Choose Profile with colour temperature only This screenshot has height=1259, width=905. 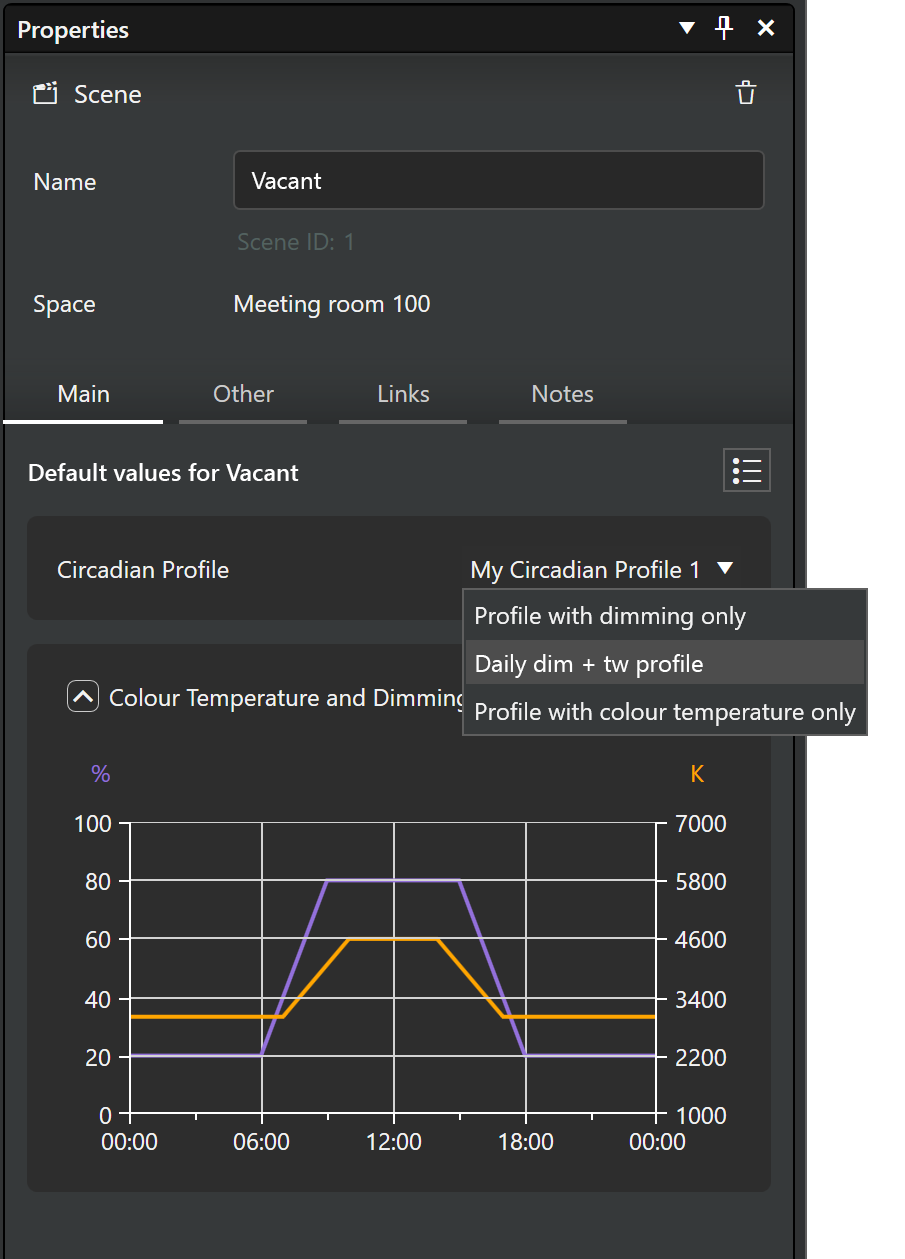click(x=665, y=712)
